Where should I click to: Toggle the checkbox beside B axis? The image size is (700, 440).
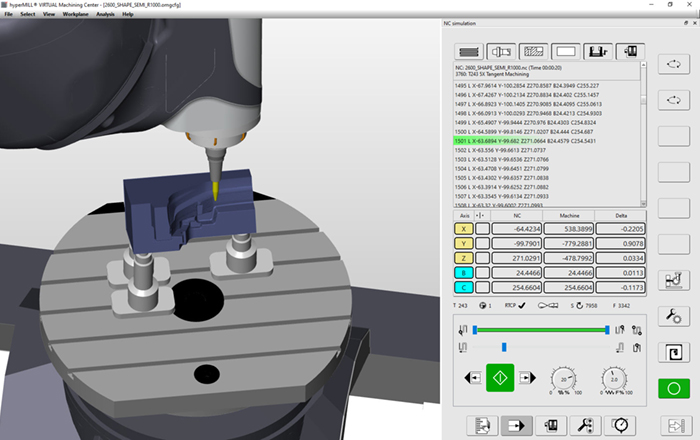pyautogui.click(x=482, y=273)
